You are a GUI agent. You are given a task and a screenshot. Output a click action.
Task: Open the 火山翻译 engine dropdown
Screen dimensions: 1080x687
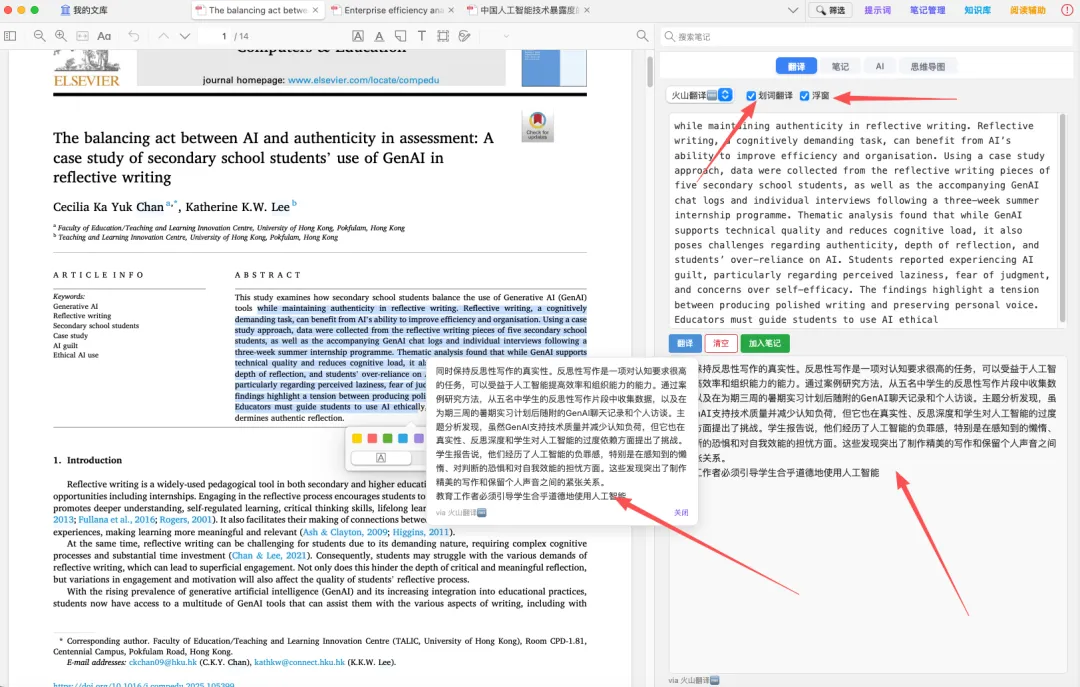point(700,95)
